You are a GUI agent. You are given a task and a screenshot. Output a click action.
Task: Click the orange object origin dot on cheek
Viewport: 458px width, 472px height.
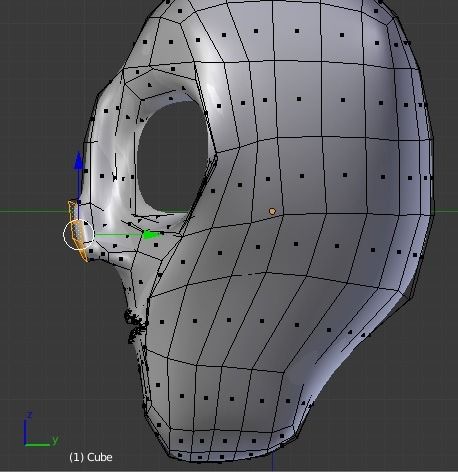pyautogui.click(x=272, y=211)
